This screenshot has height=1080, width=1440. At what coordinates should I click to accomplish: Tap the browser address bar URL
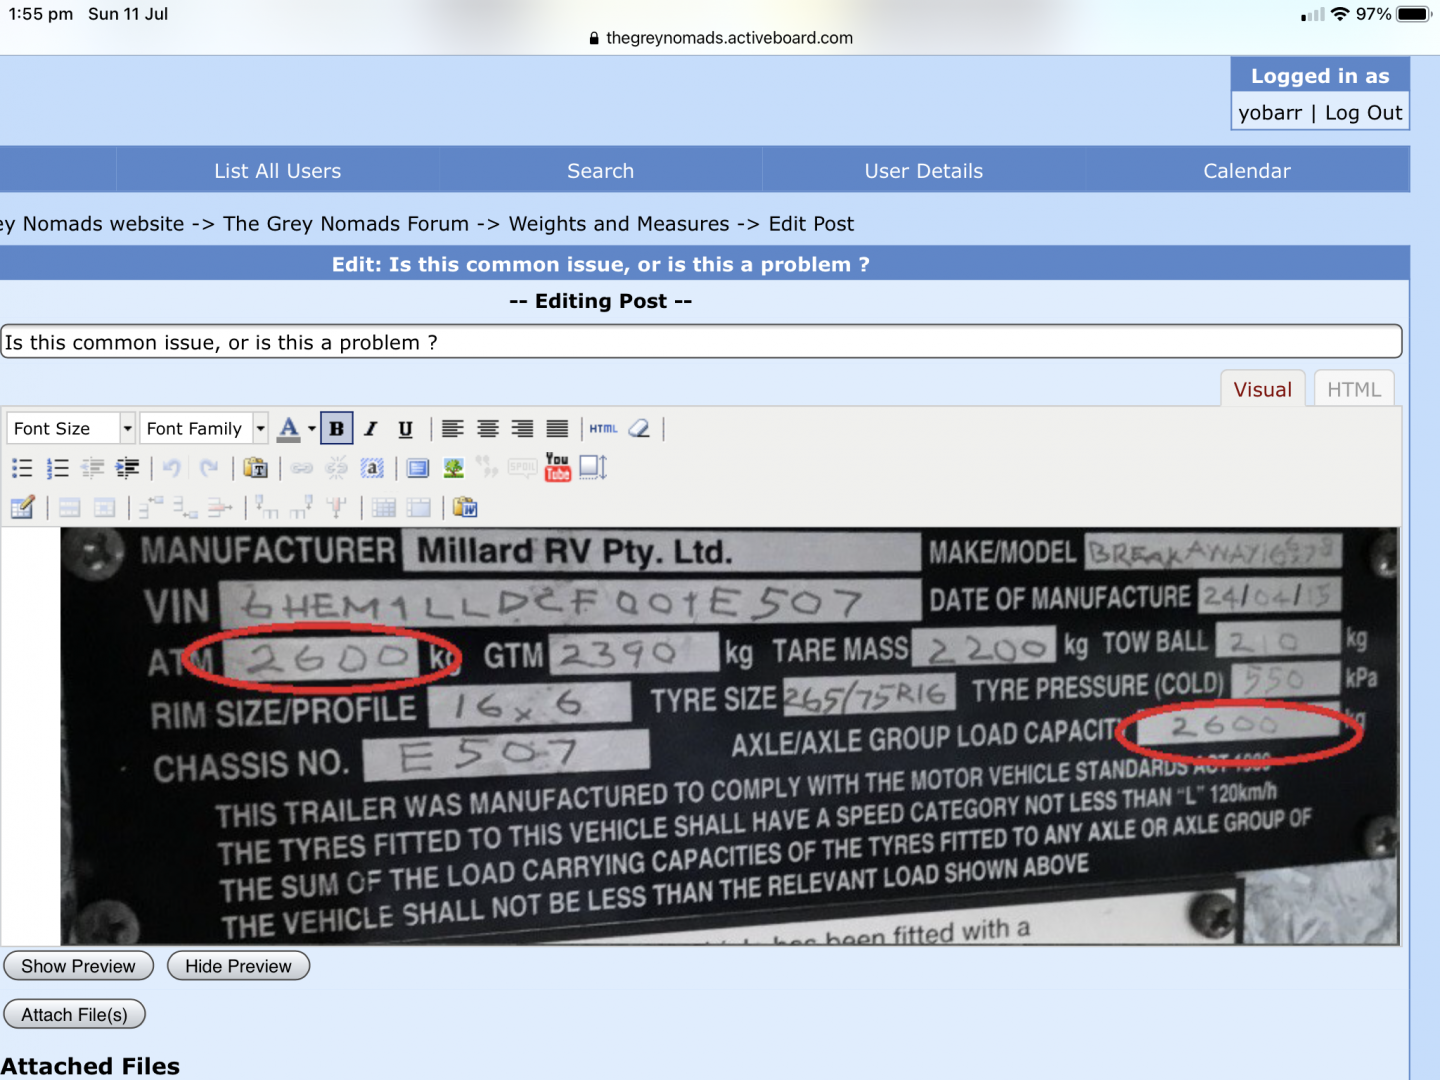coord(729,38)
